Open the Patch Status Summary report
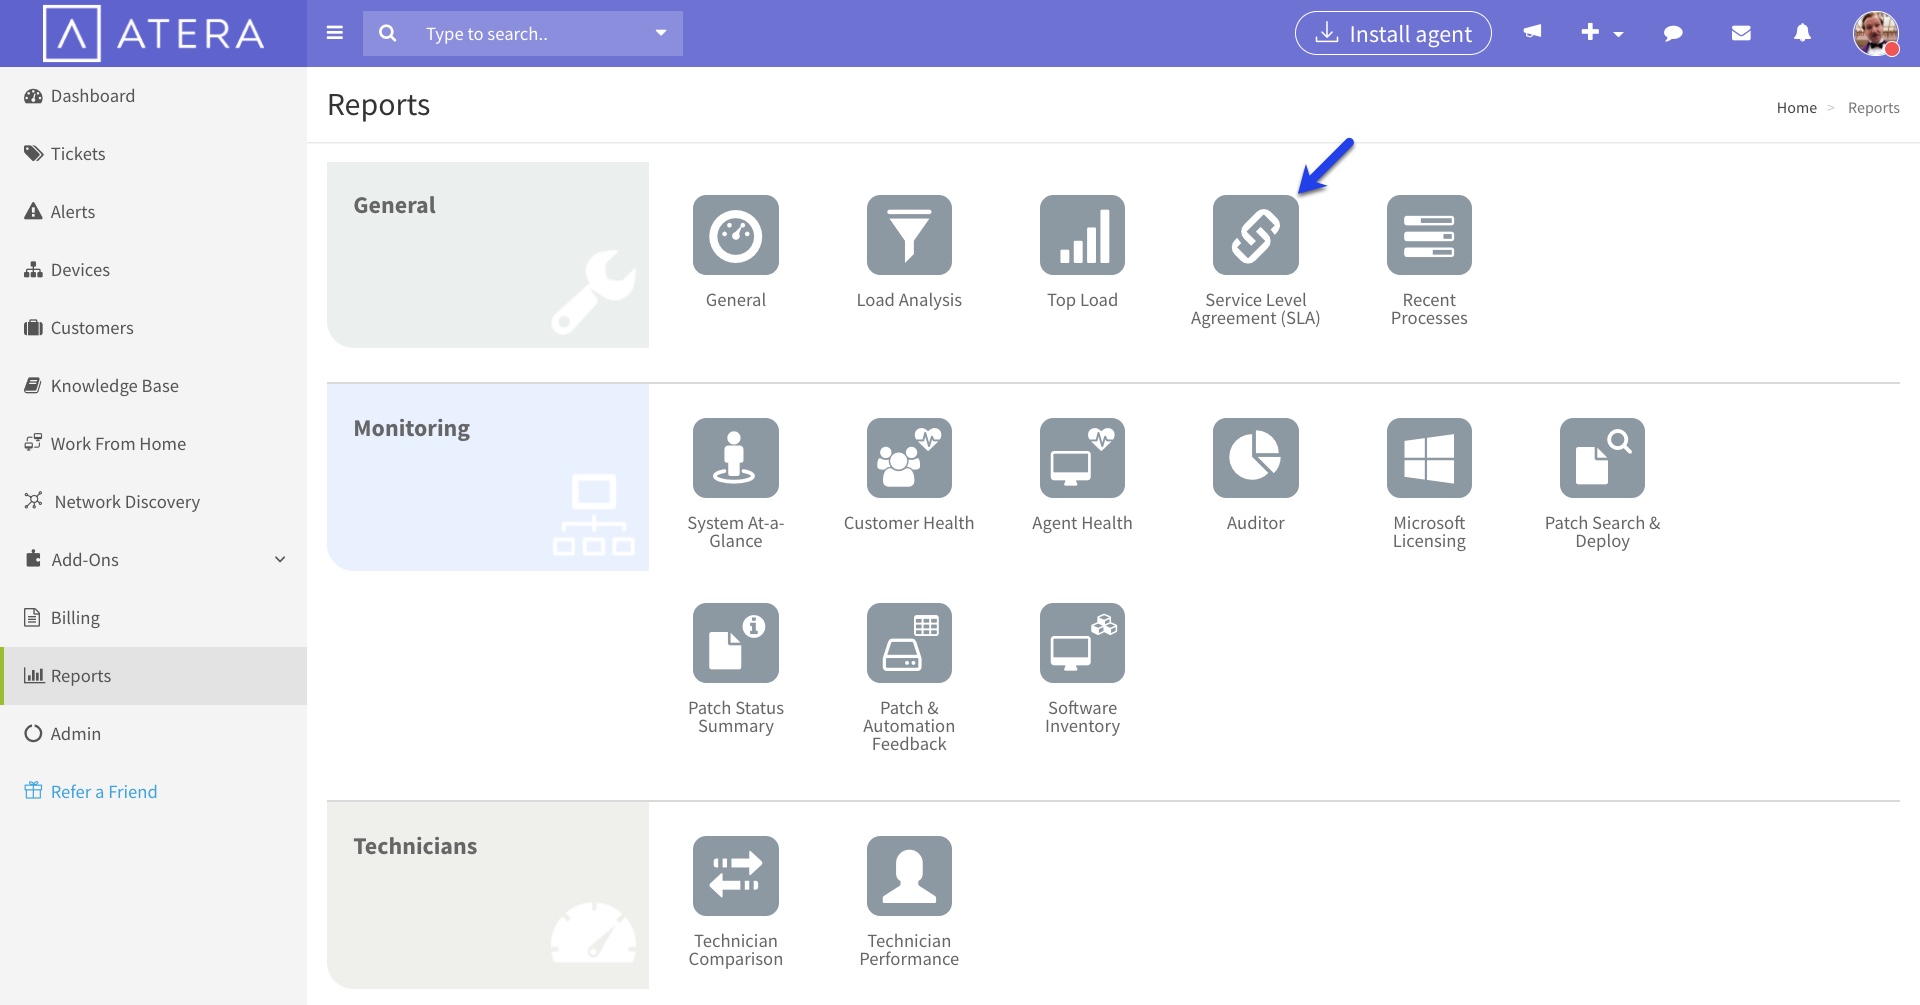1920x1005 pixels. point(735,643)
